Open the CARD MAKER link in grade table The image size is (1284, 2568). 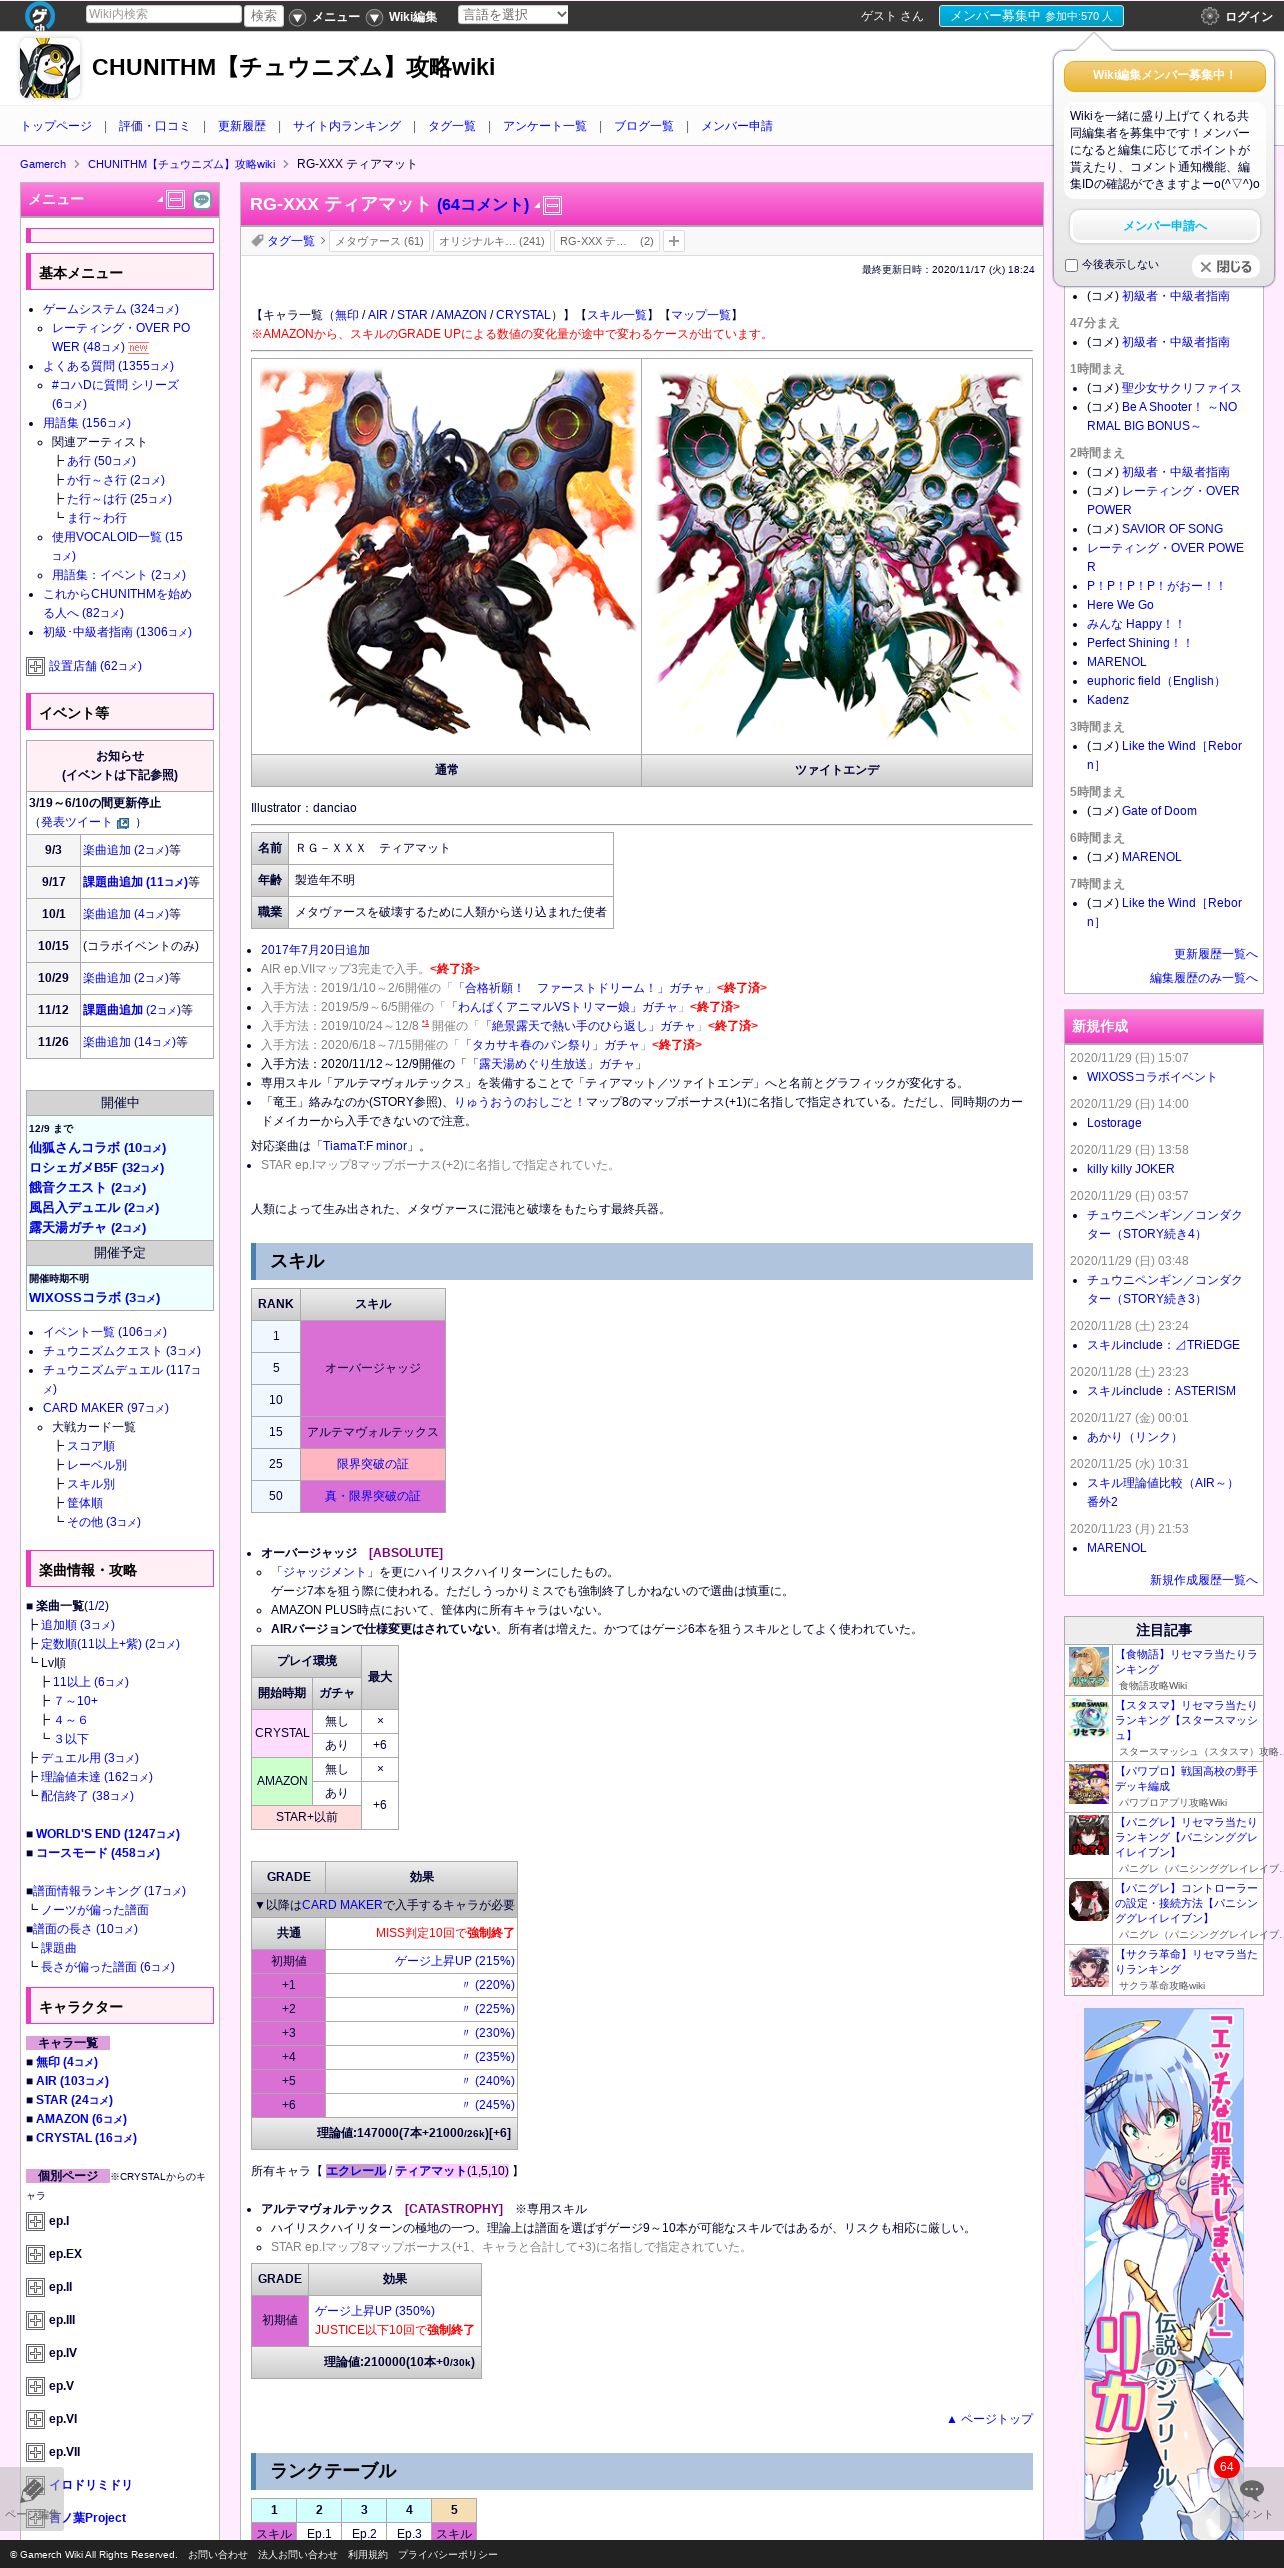point(342,1905)
